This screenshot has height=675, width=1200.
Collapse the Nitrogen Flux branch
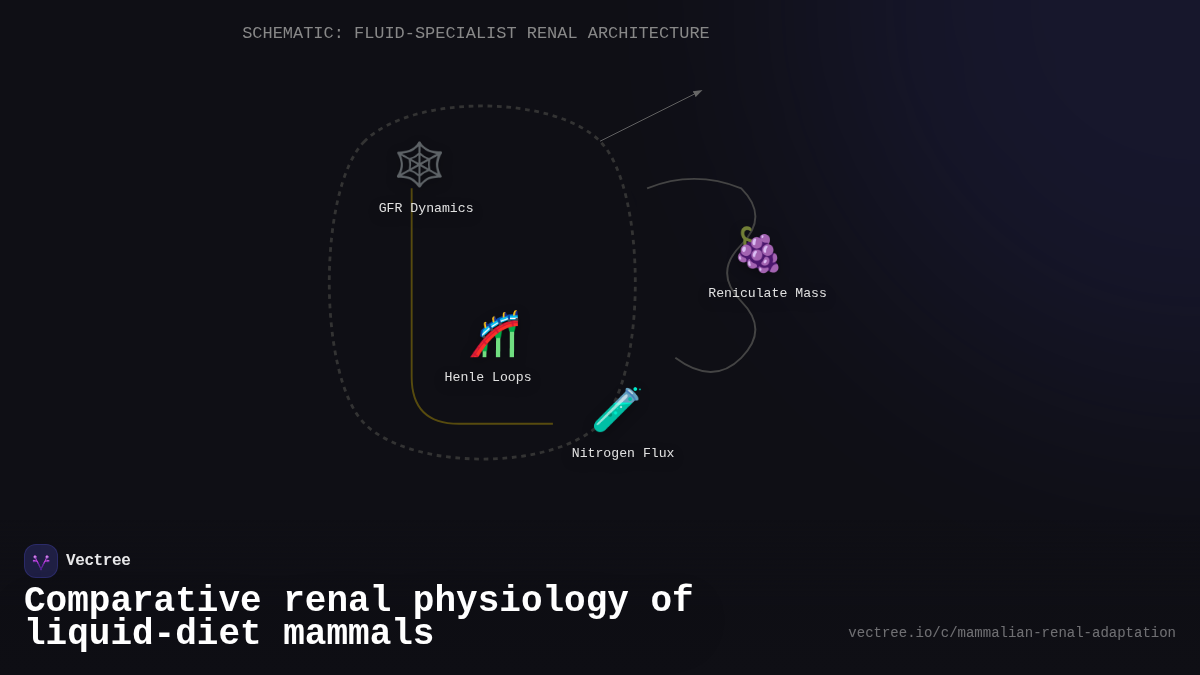click(x=623, y=453)
